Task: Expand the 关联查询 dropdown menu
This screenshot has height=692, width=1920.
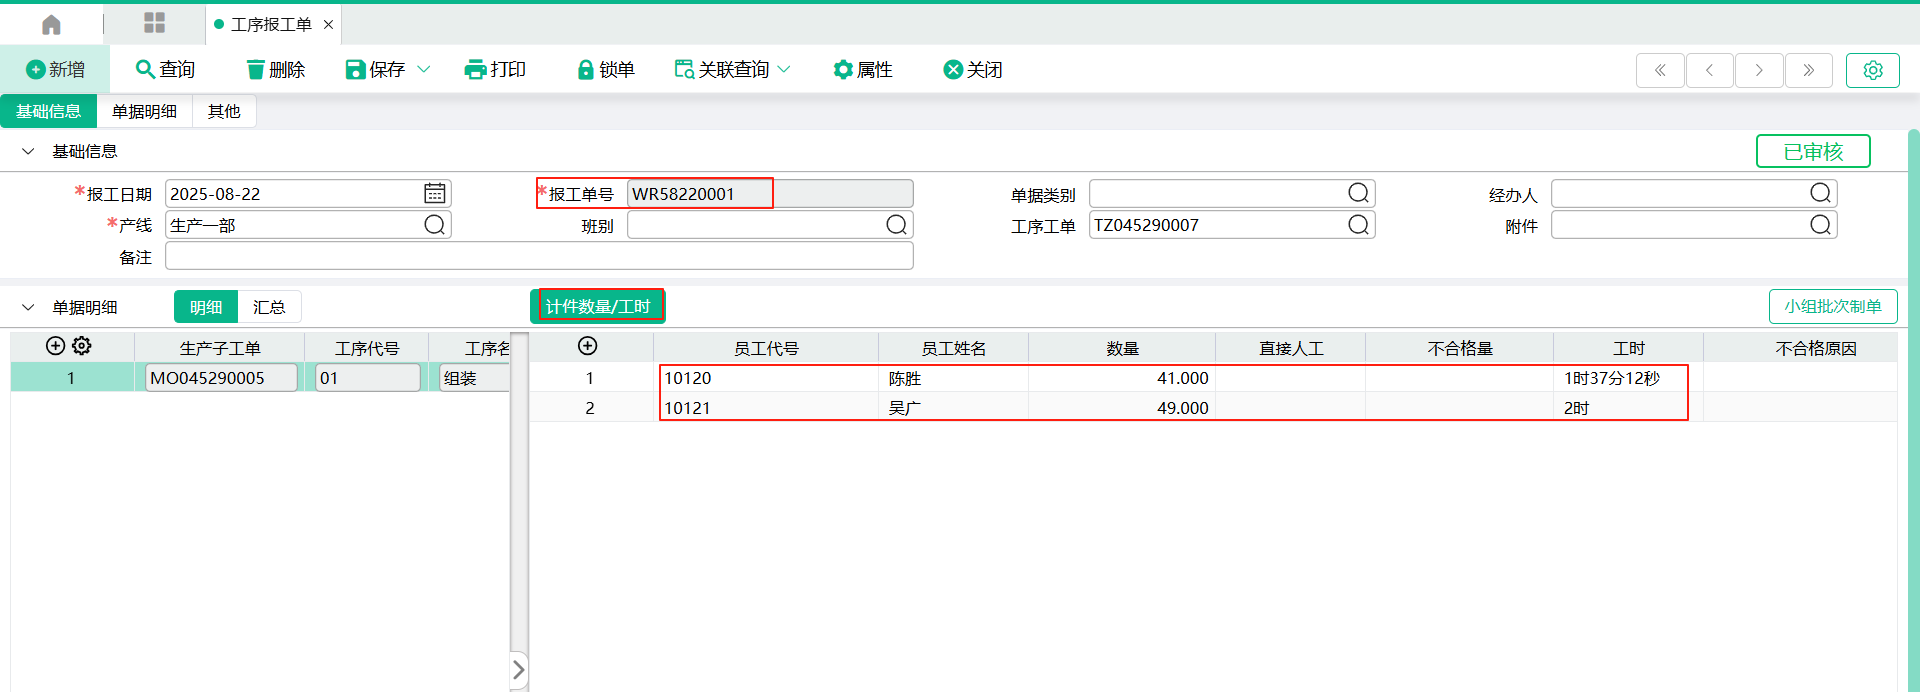Action: click(784, 69)
